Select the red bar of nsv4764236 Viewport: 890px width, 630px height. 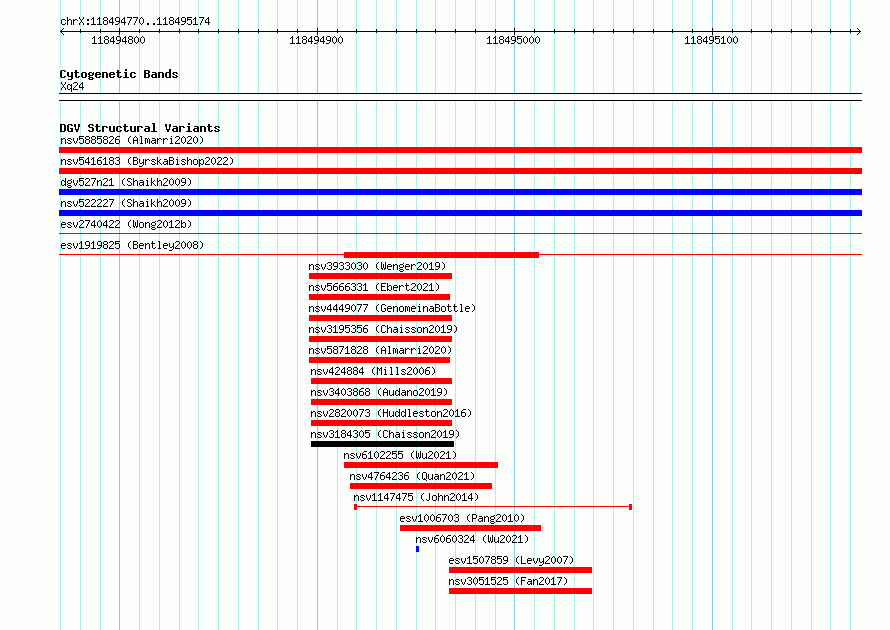tap(421, 486)
